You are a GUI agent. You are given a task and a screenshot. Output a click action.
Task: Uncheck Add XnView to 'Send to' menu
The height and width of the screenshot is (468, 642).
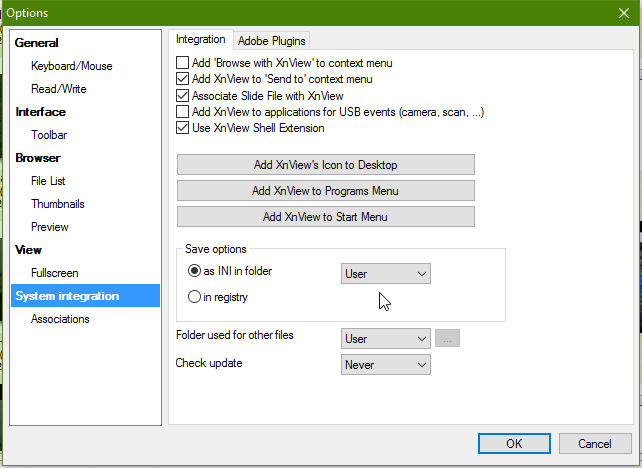tap(182, 79)
